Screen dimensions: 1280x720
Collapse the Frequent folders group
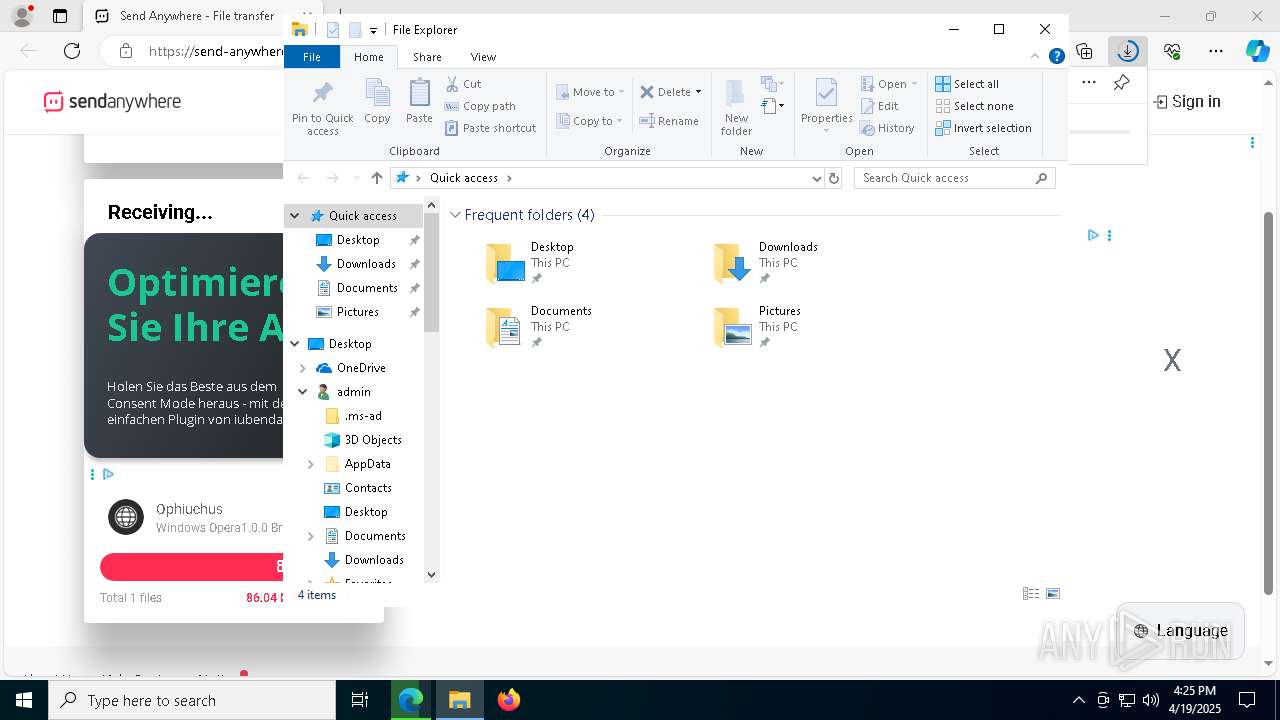tap(455, 215)
